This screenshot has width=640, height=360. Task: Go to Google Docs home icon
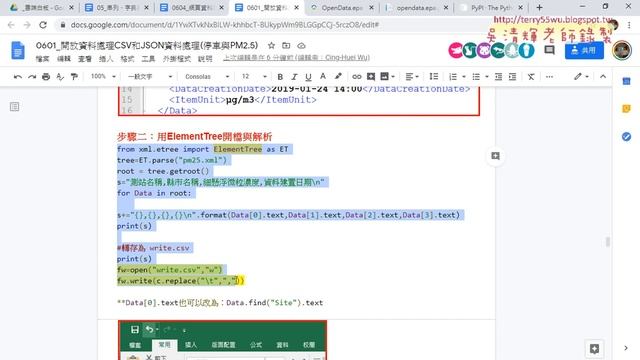coord(18,51)
